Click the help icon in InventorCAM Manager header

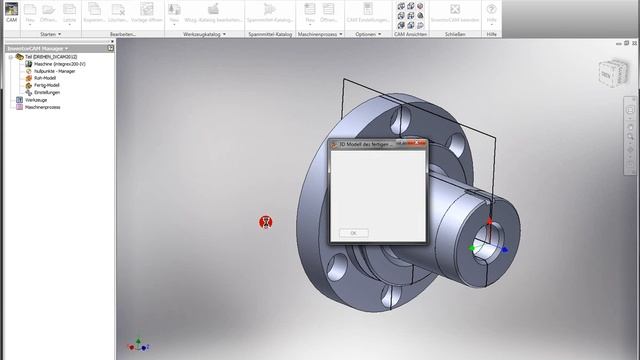(x=111, y=48)
